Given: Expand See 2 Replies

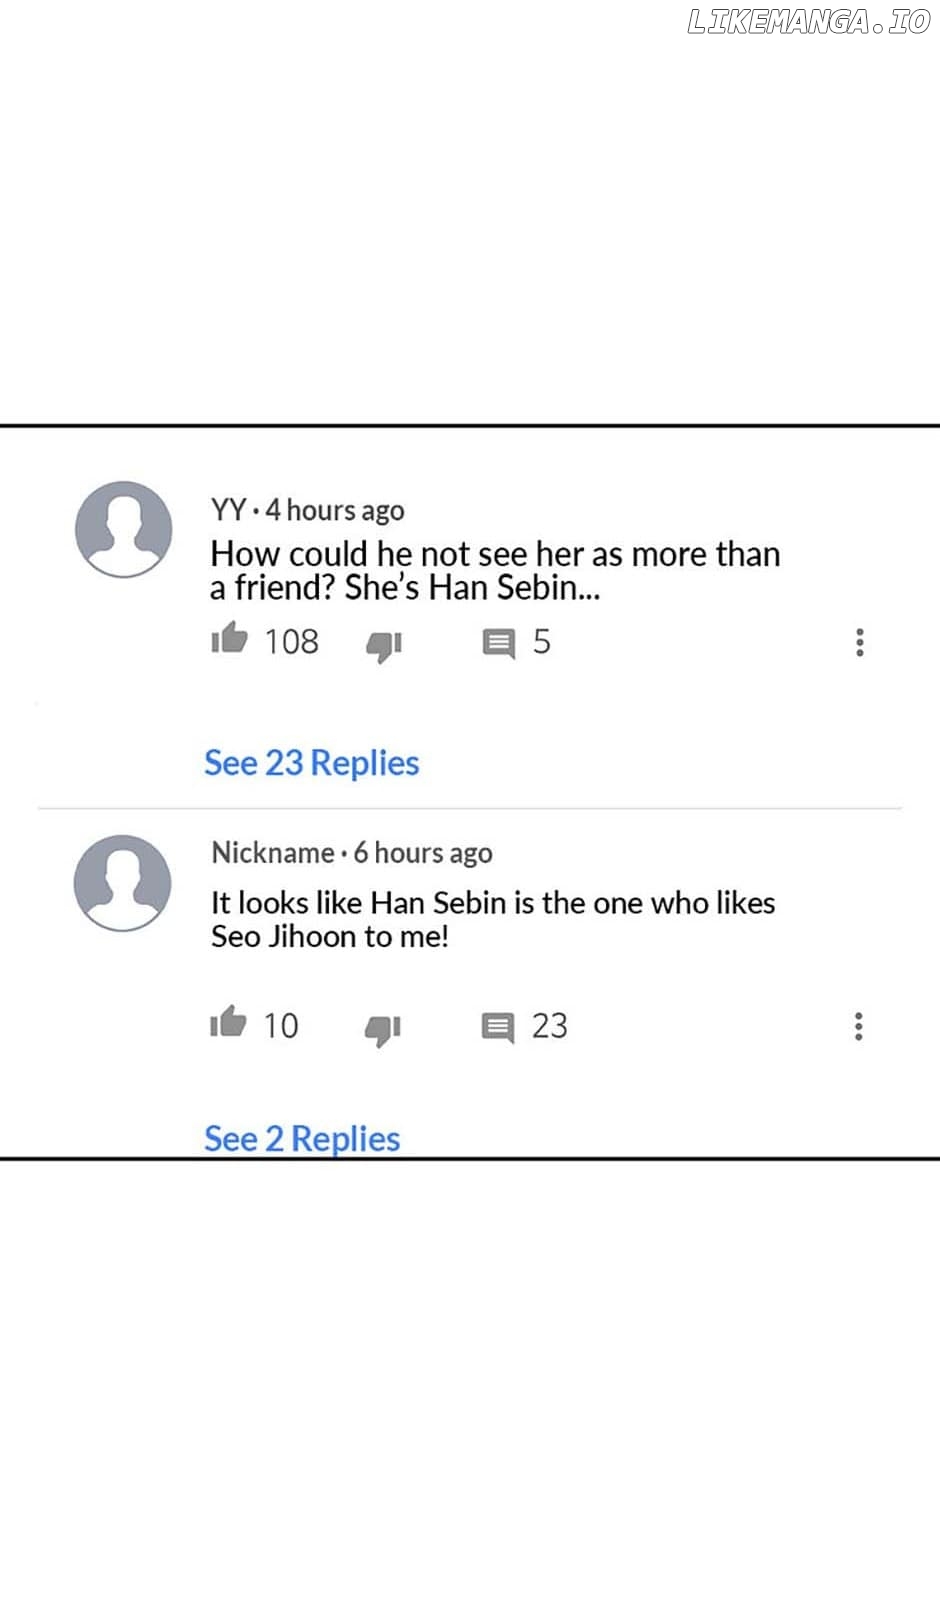Looking at the screenshot, I should [302, 1138].
